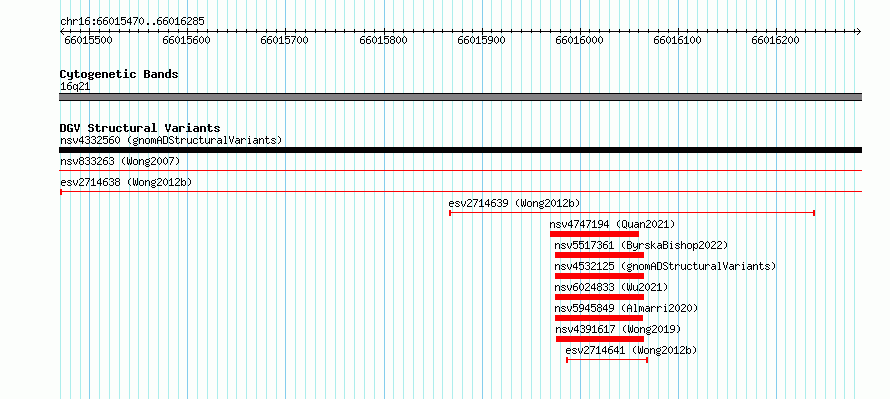Image resolution: width=890 pixels, height=399 pixels.
Task: Select the red bar under nsv4391617
Action: pos(600,339)
